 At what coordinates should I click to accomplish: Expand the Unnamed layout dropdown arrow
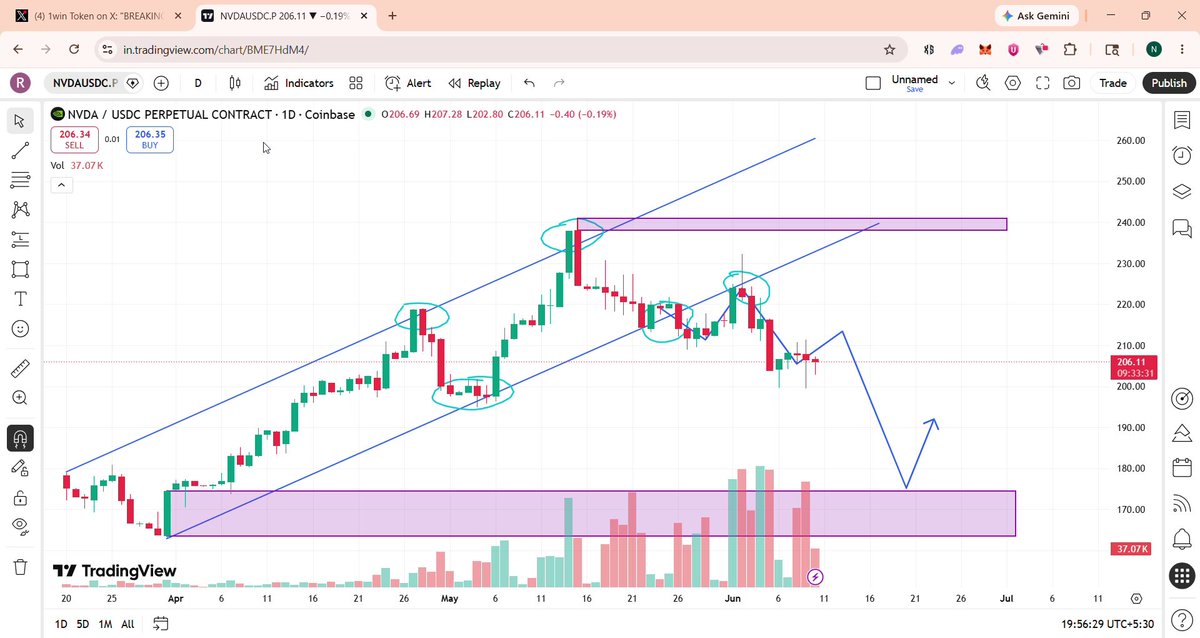click(951, 83)
